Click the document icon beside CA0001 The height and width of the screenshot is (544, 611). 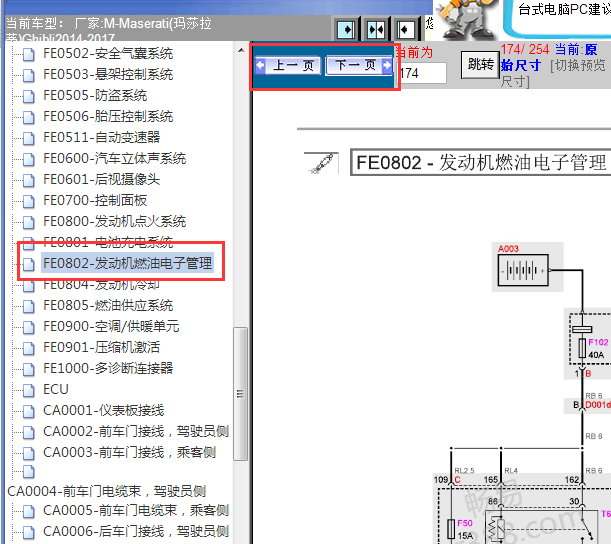coord(28,411)
